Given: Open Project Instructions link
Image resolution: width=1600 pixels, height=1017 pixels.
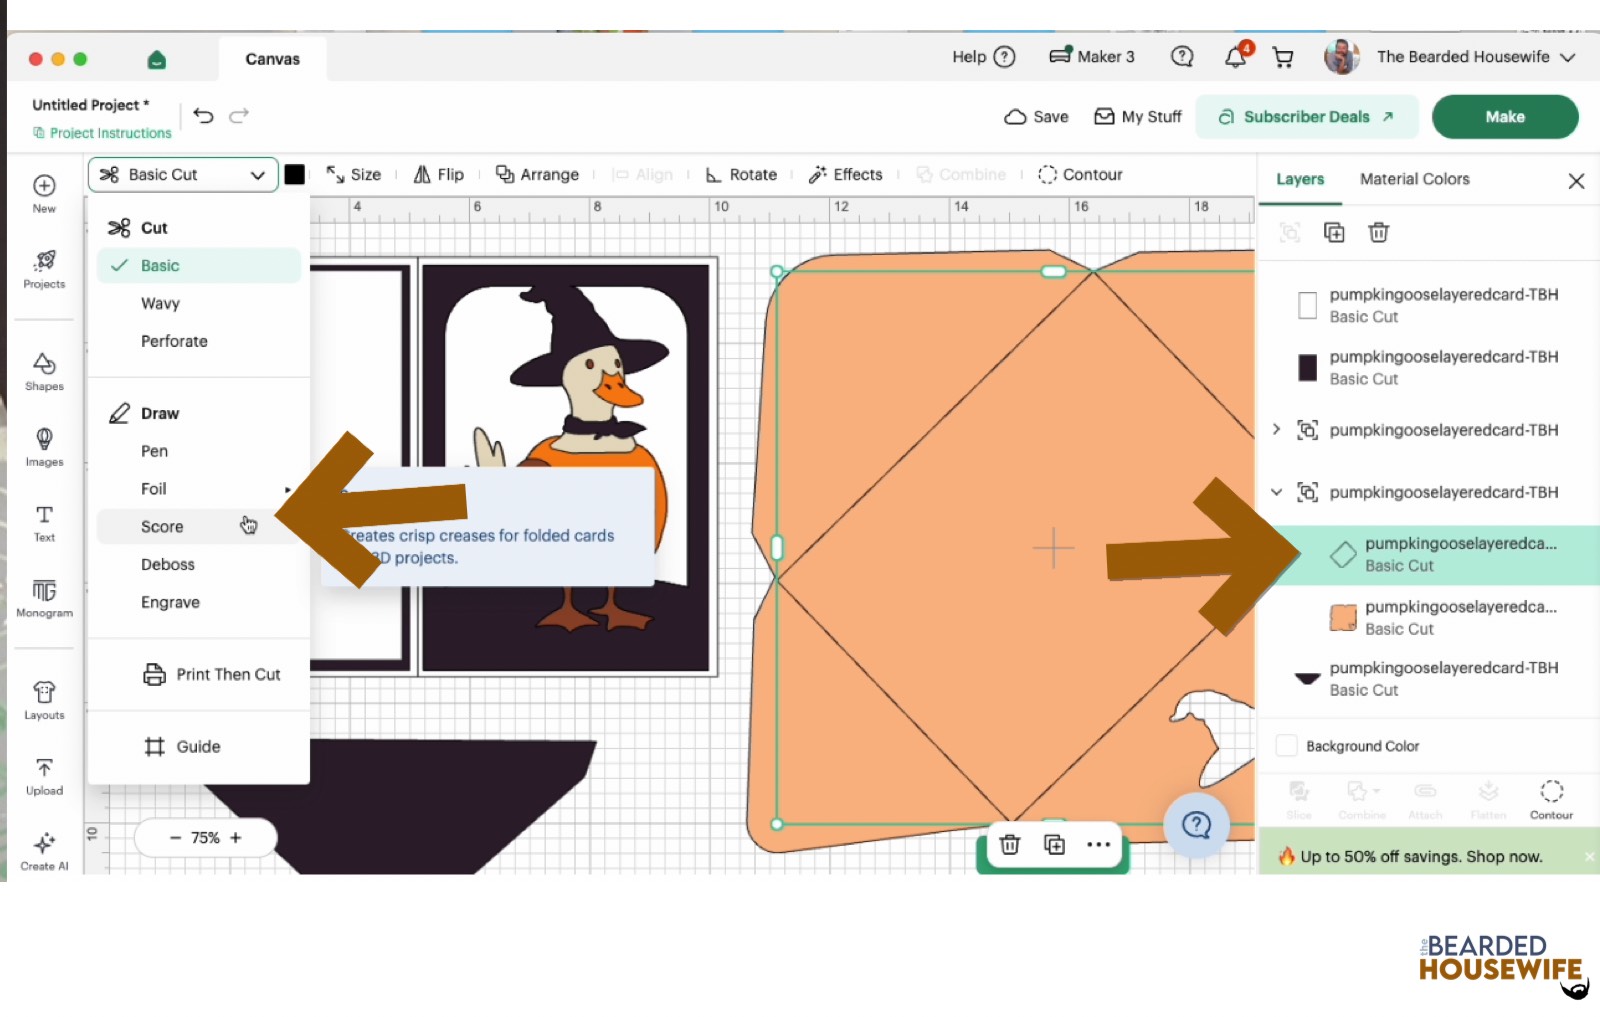Looking at the screenshot, I should (102, 133).
